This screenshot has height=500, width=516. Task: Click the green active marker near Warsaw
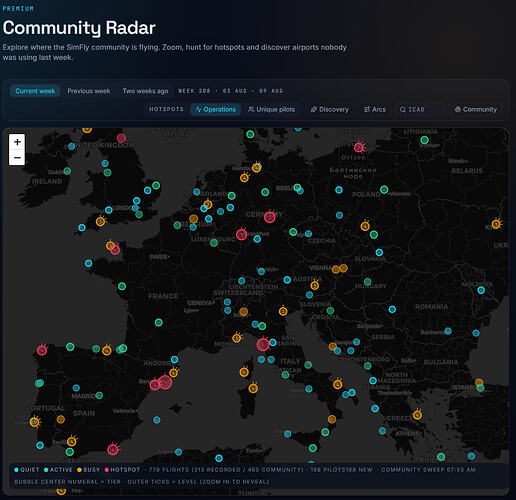click(x=384, y=190)
